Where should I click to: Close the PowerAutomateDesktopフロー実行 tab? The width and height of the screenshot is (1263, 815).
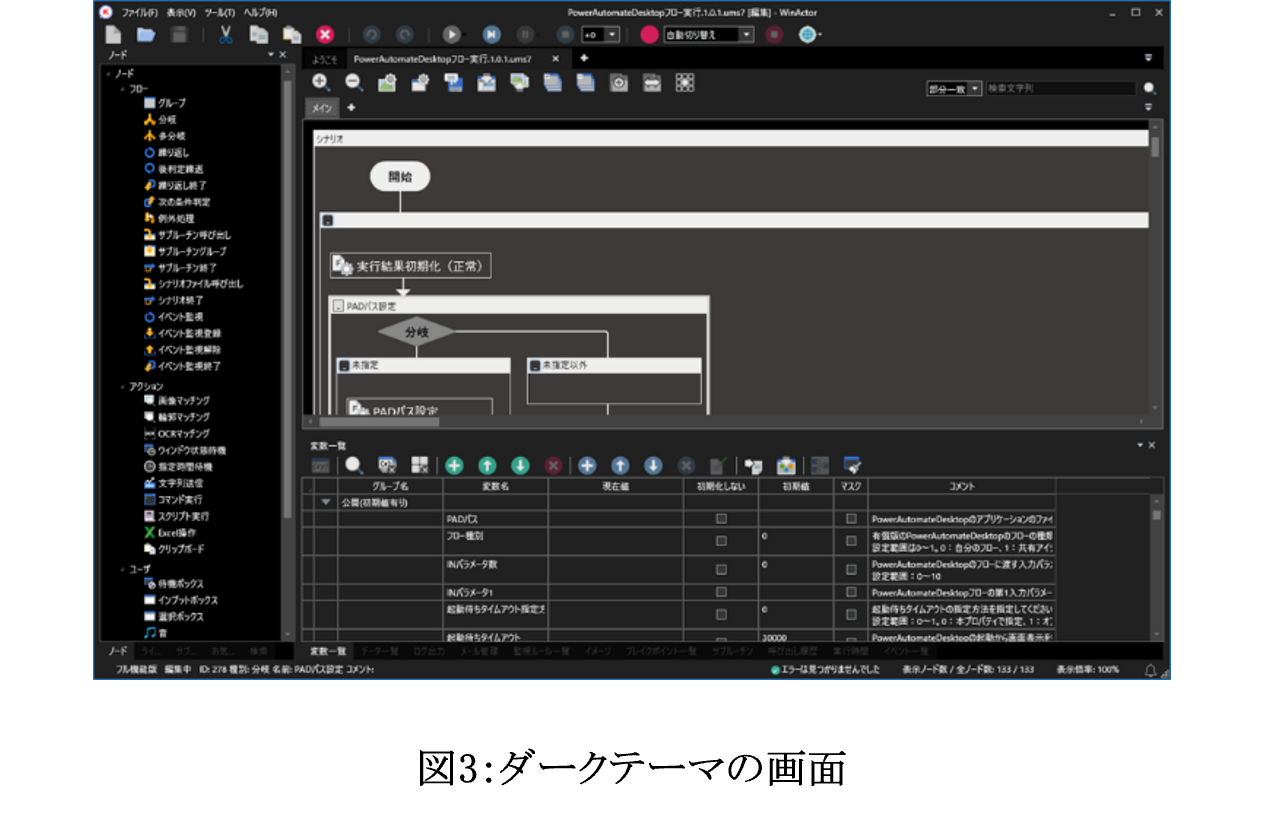pyautogui.click(x=556, y=58)
